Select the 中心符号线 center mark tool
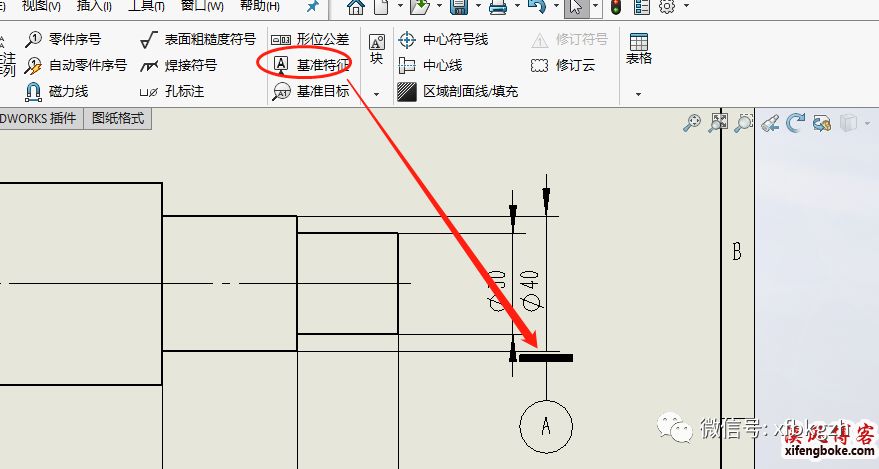Viewport: 879px width, 469px height. click(443, 39)
